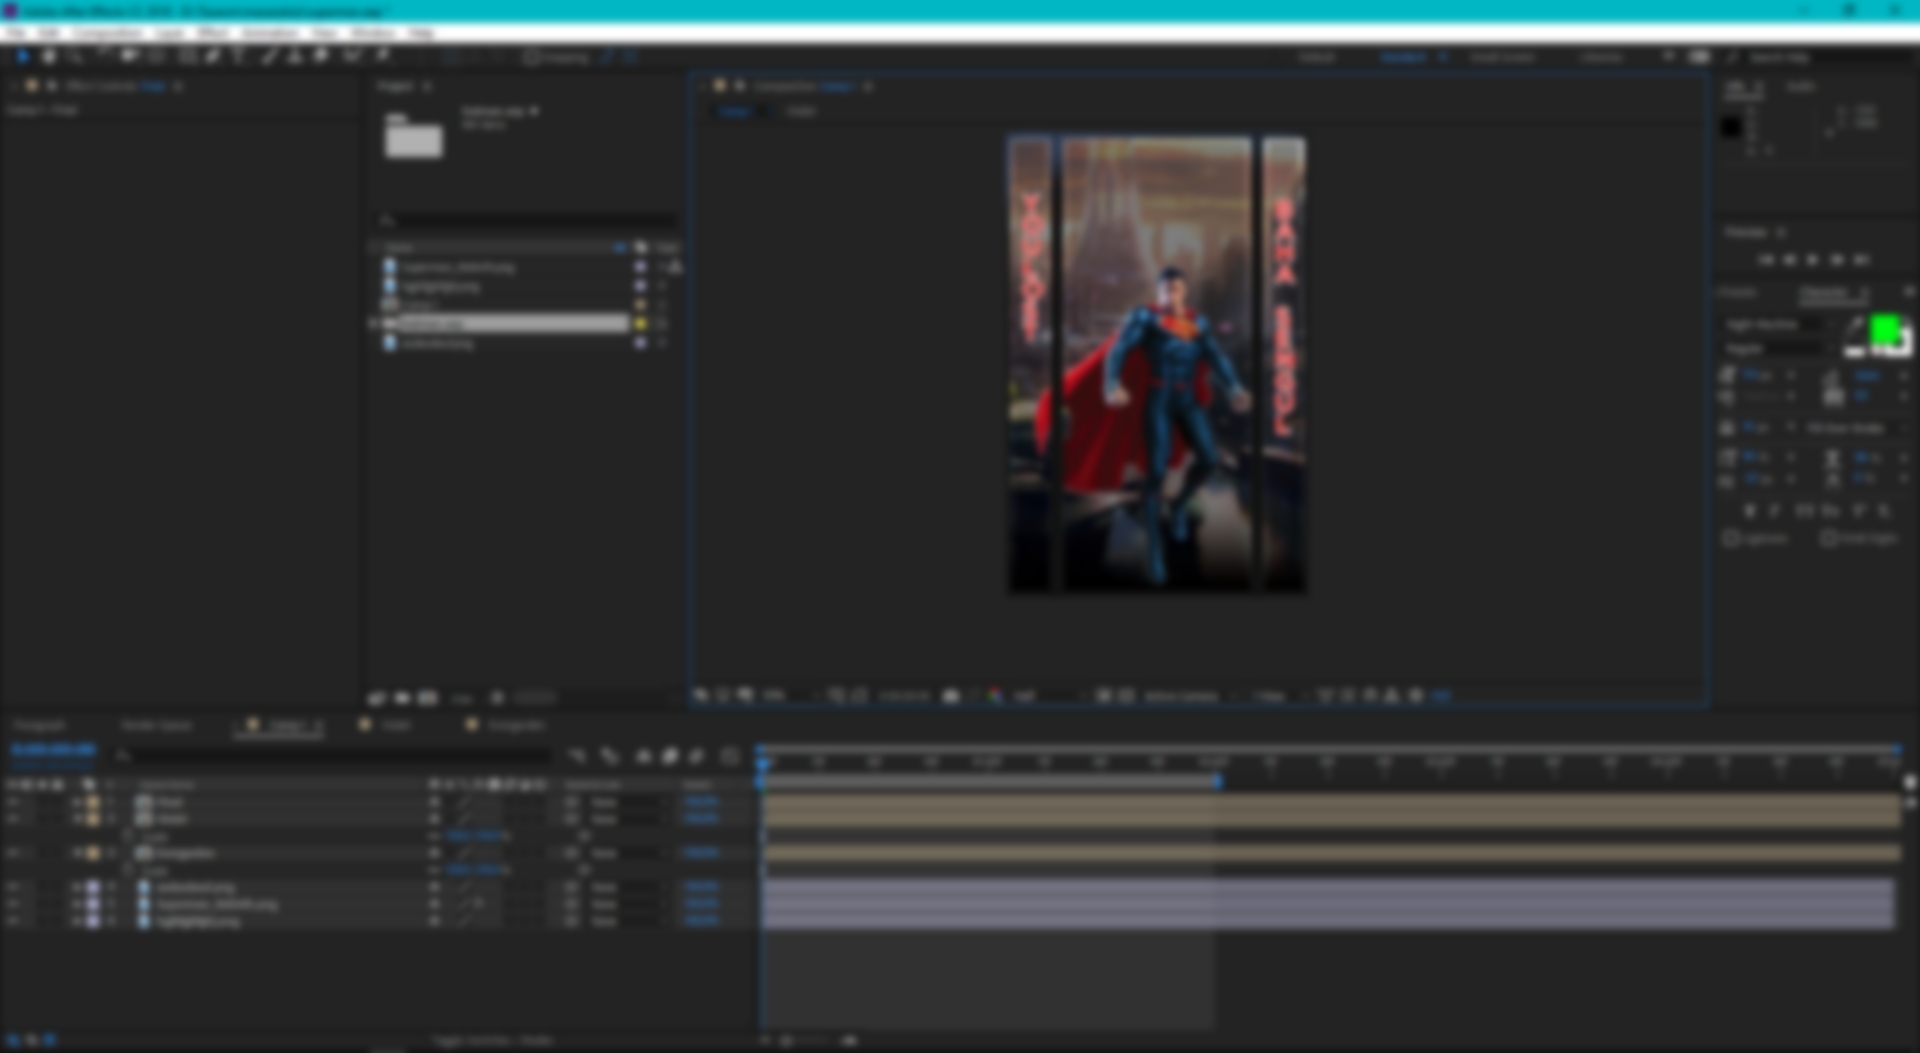The width and height of the screenshot is (1920, 1053).
Task: Toggle transparency grid in composition viewer
Action: click(x=1126, y=696)
